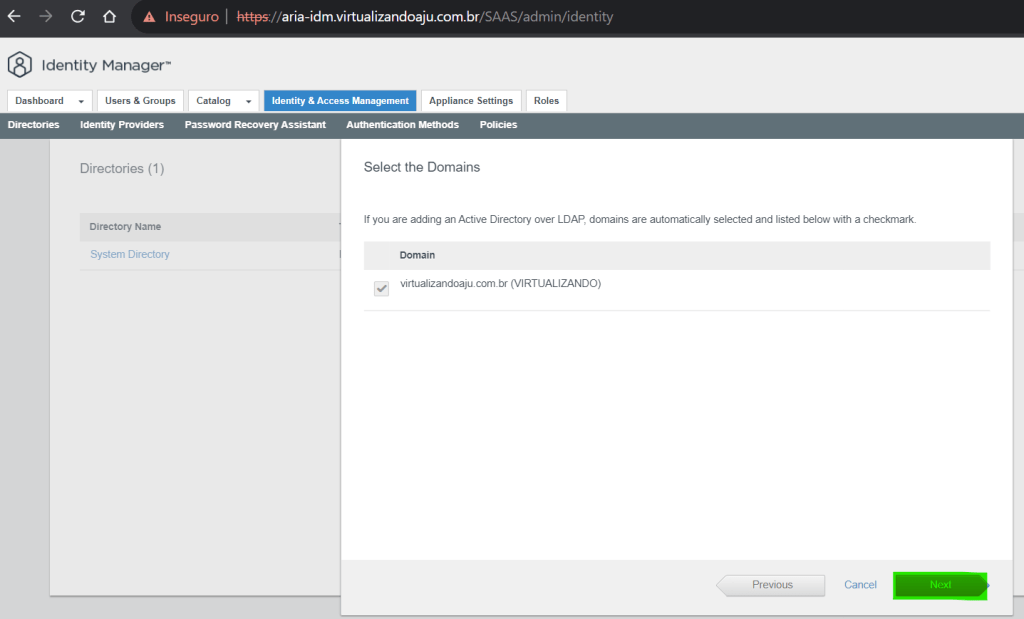The height and width of the screenshot is (619, 1024).
Task: Expand the Dashboard dropdown arrow
Action: coord(80,101)
